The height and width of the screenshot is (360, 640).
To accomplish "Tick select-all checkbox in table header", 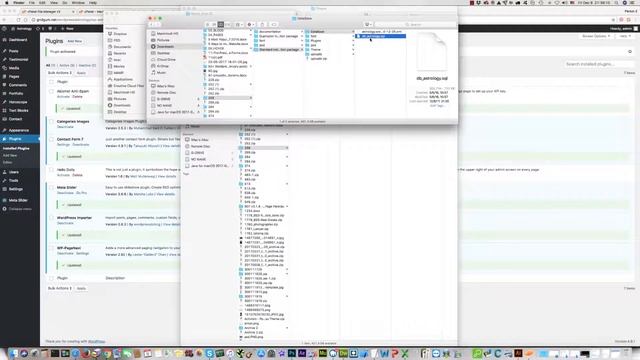I will (51, 82).
